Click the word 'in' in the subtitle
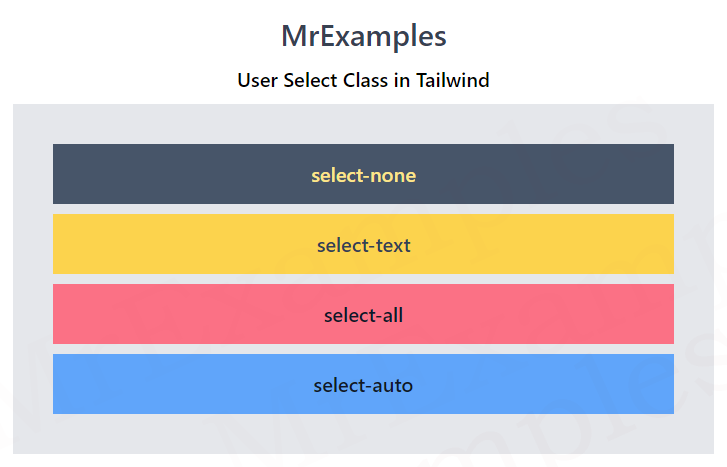Screen dimensions: 727x467 (402, 80)
